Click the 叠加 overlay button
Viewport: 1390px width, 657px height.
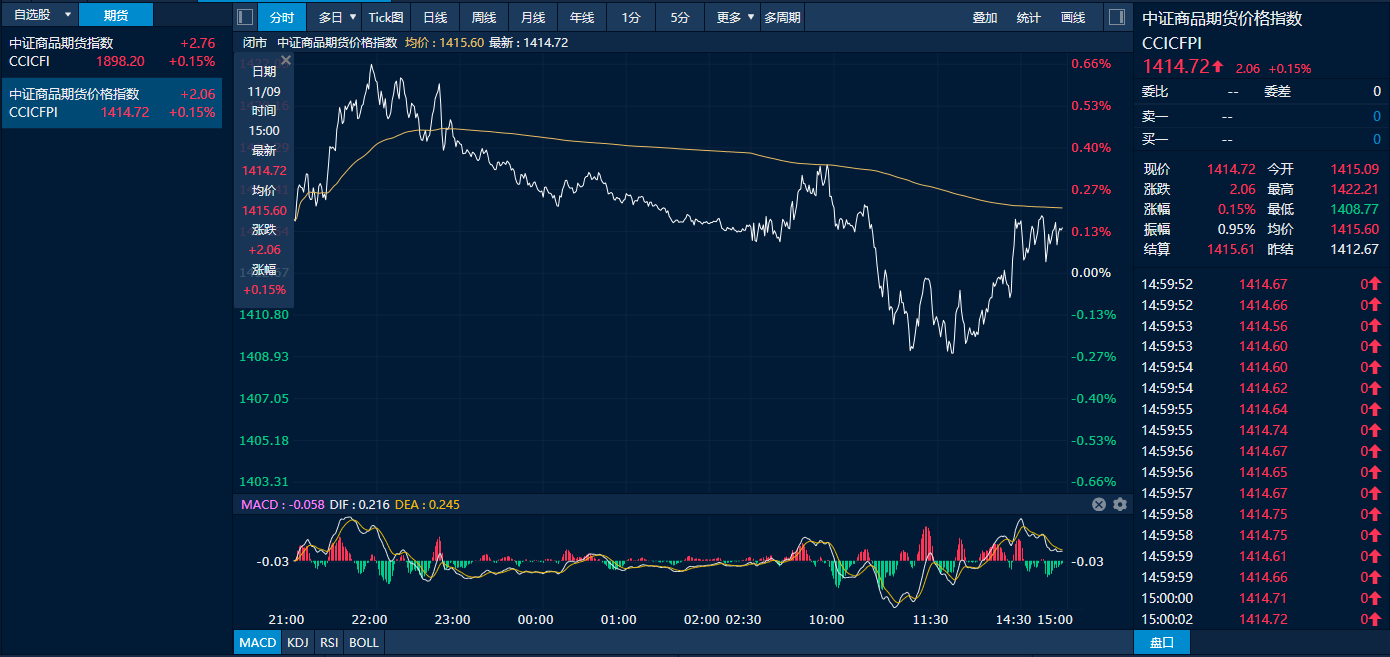(x=985, y=17)
